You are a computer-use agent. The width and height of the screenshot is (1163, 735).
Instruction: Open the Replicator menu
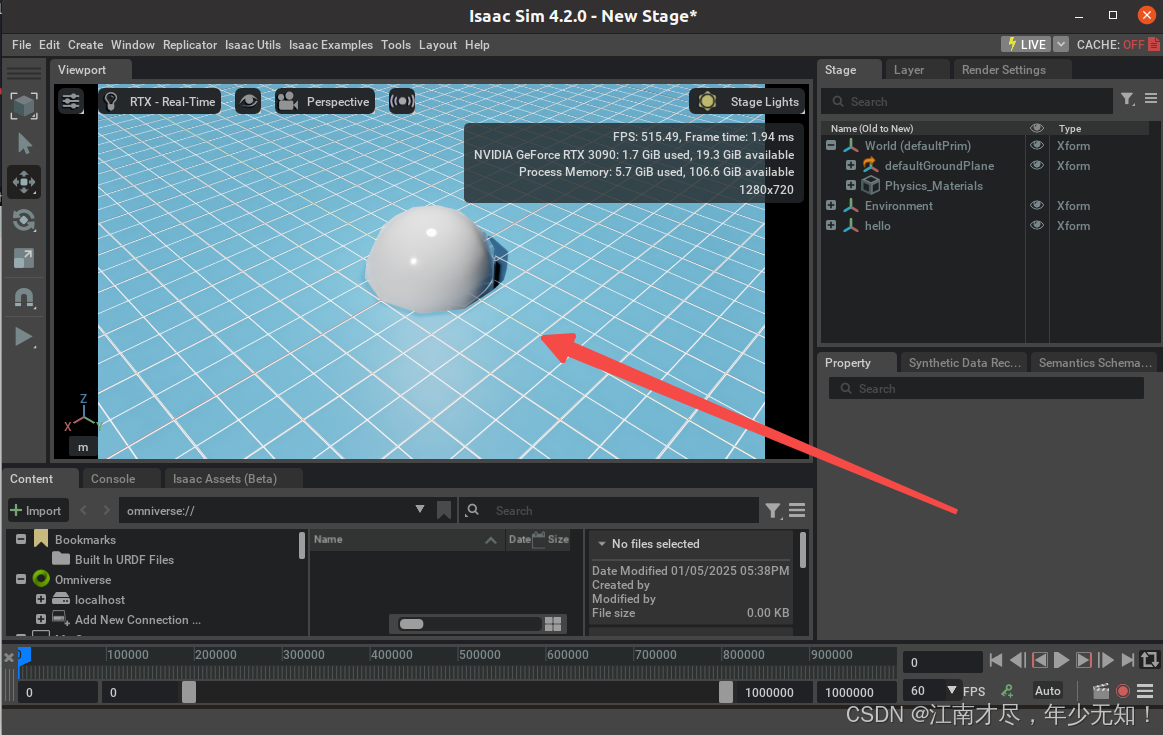[190, 45]
